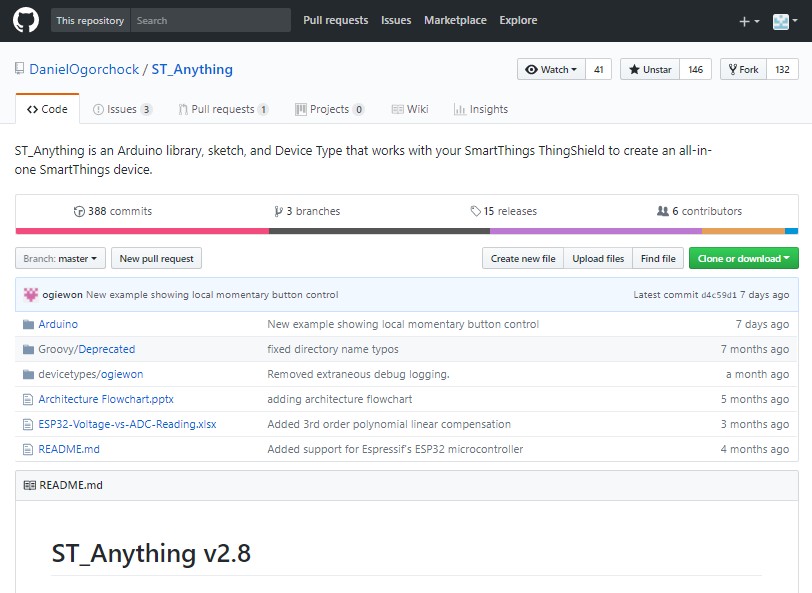Open the DanielOgorchock user profile link
This screenshot has height=593, width=812.
pyautogui.click(x=84, y=69)
